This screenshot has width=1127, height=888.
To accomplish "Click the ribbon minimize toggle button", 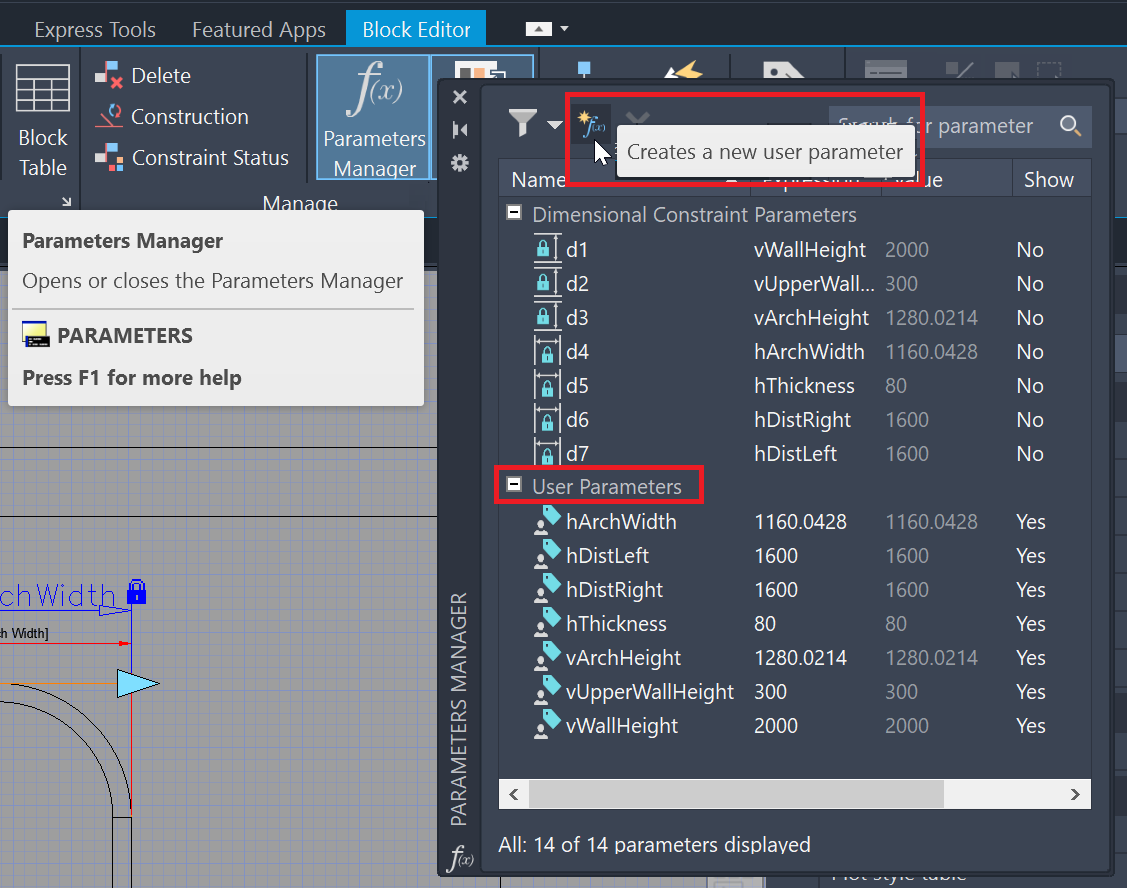I will click(538, 29).
